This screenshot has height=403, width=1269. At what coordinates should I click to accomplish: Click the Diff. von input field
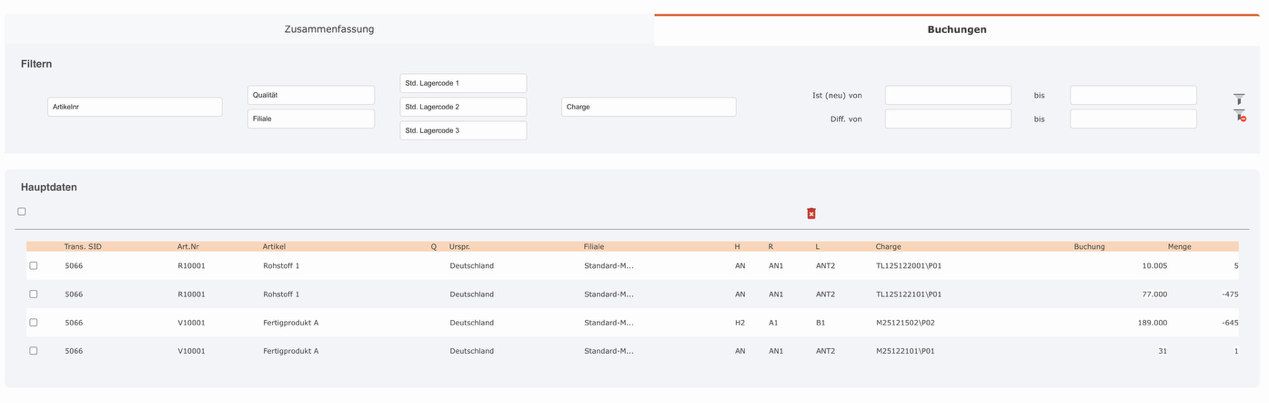coord(947,119)
